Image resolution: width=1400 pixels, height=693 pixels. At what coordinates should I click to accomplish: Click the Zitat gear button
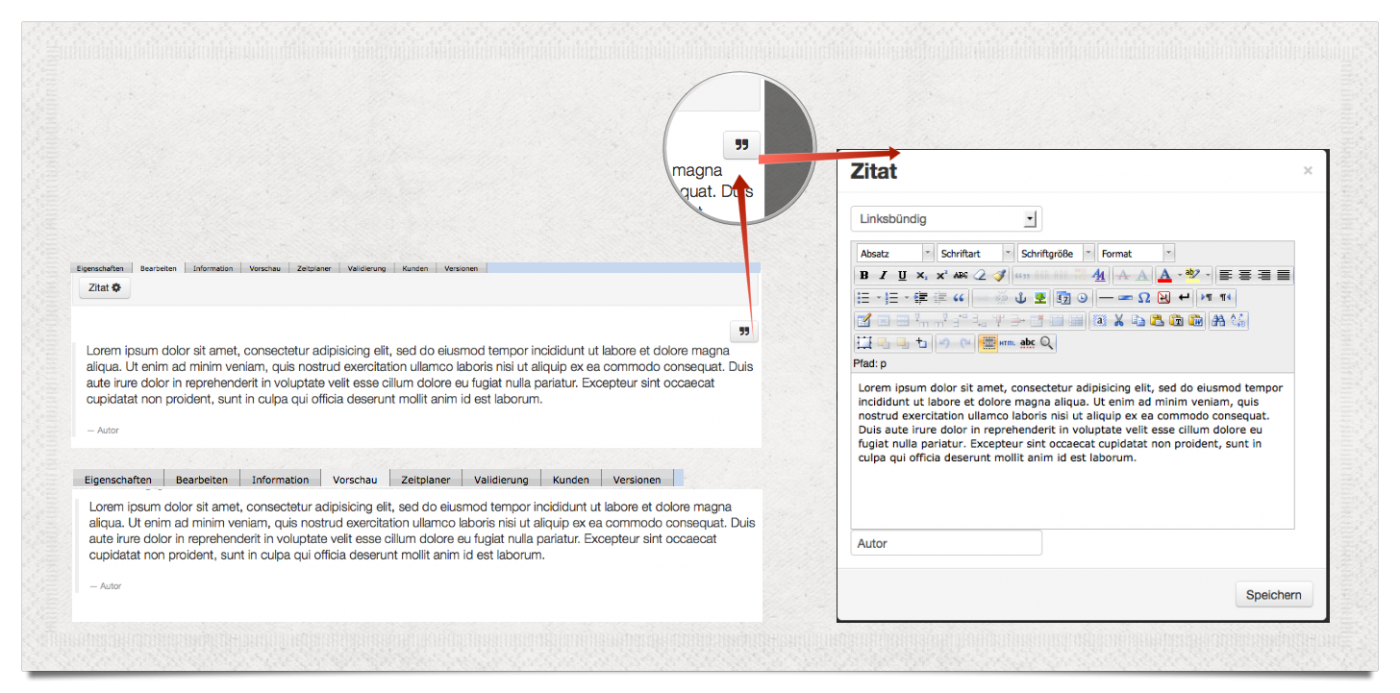pos(104,288)
